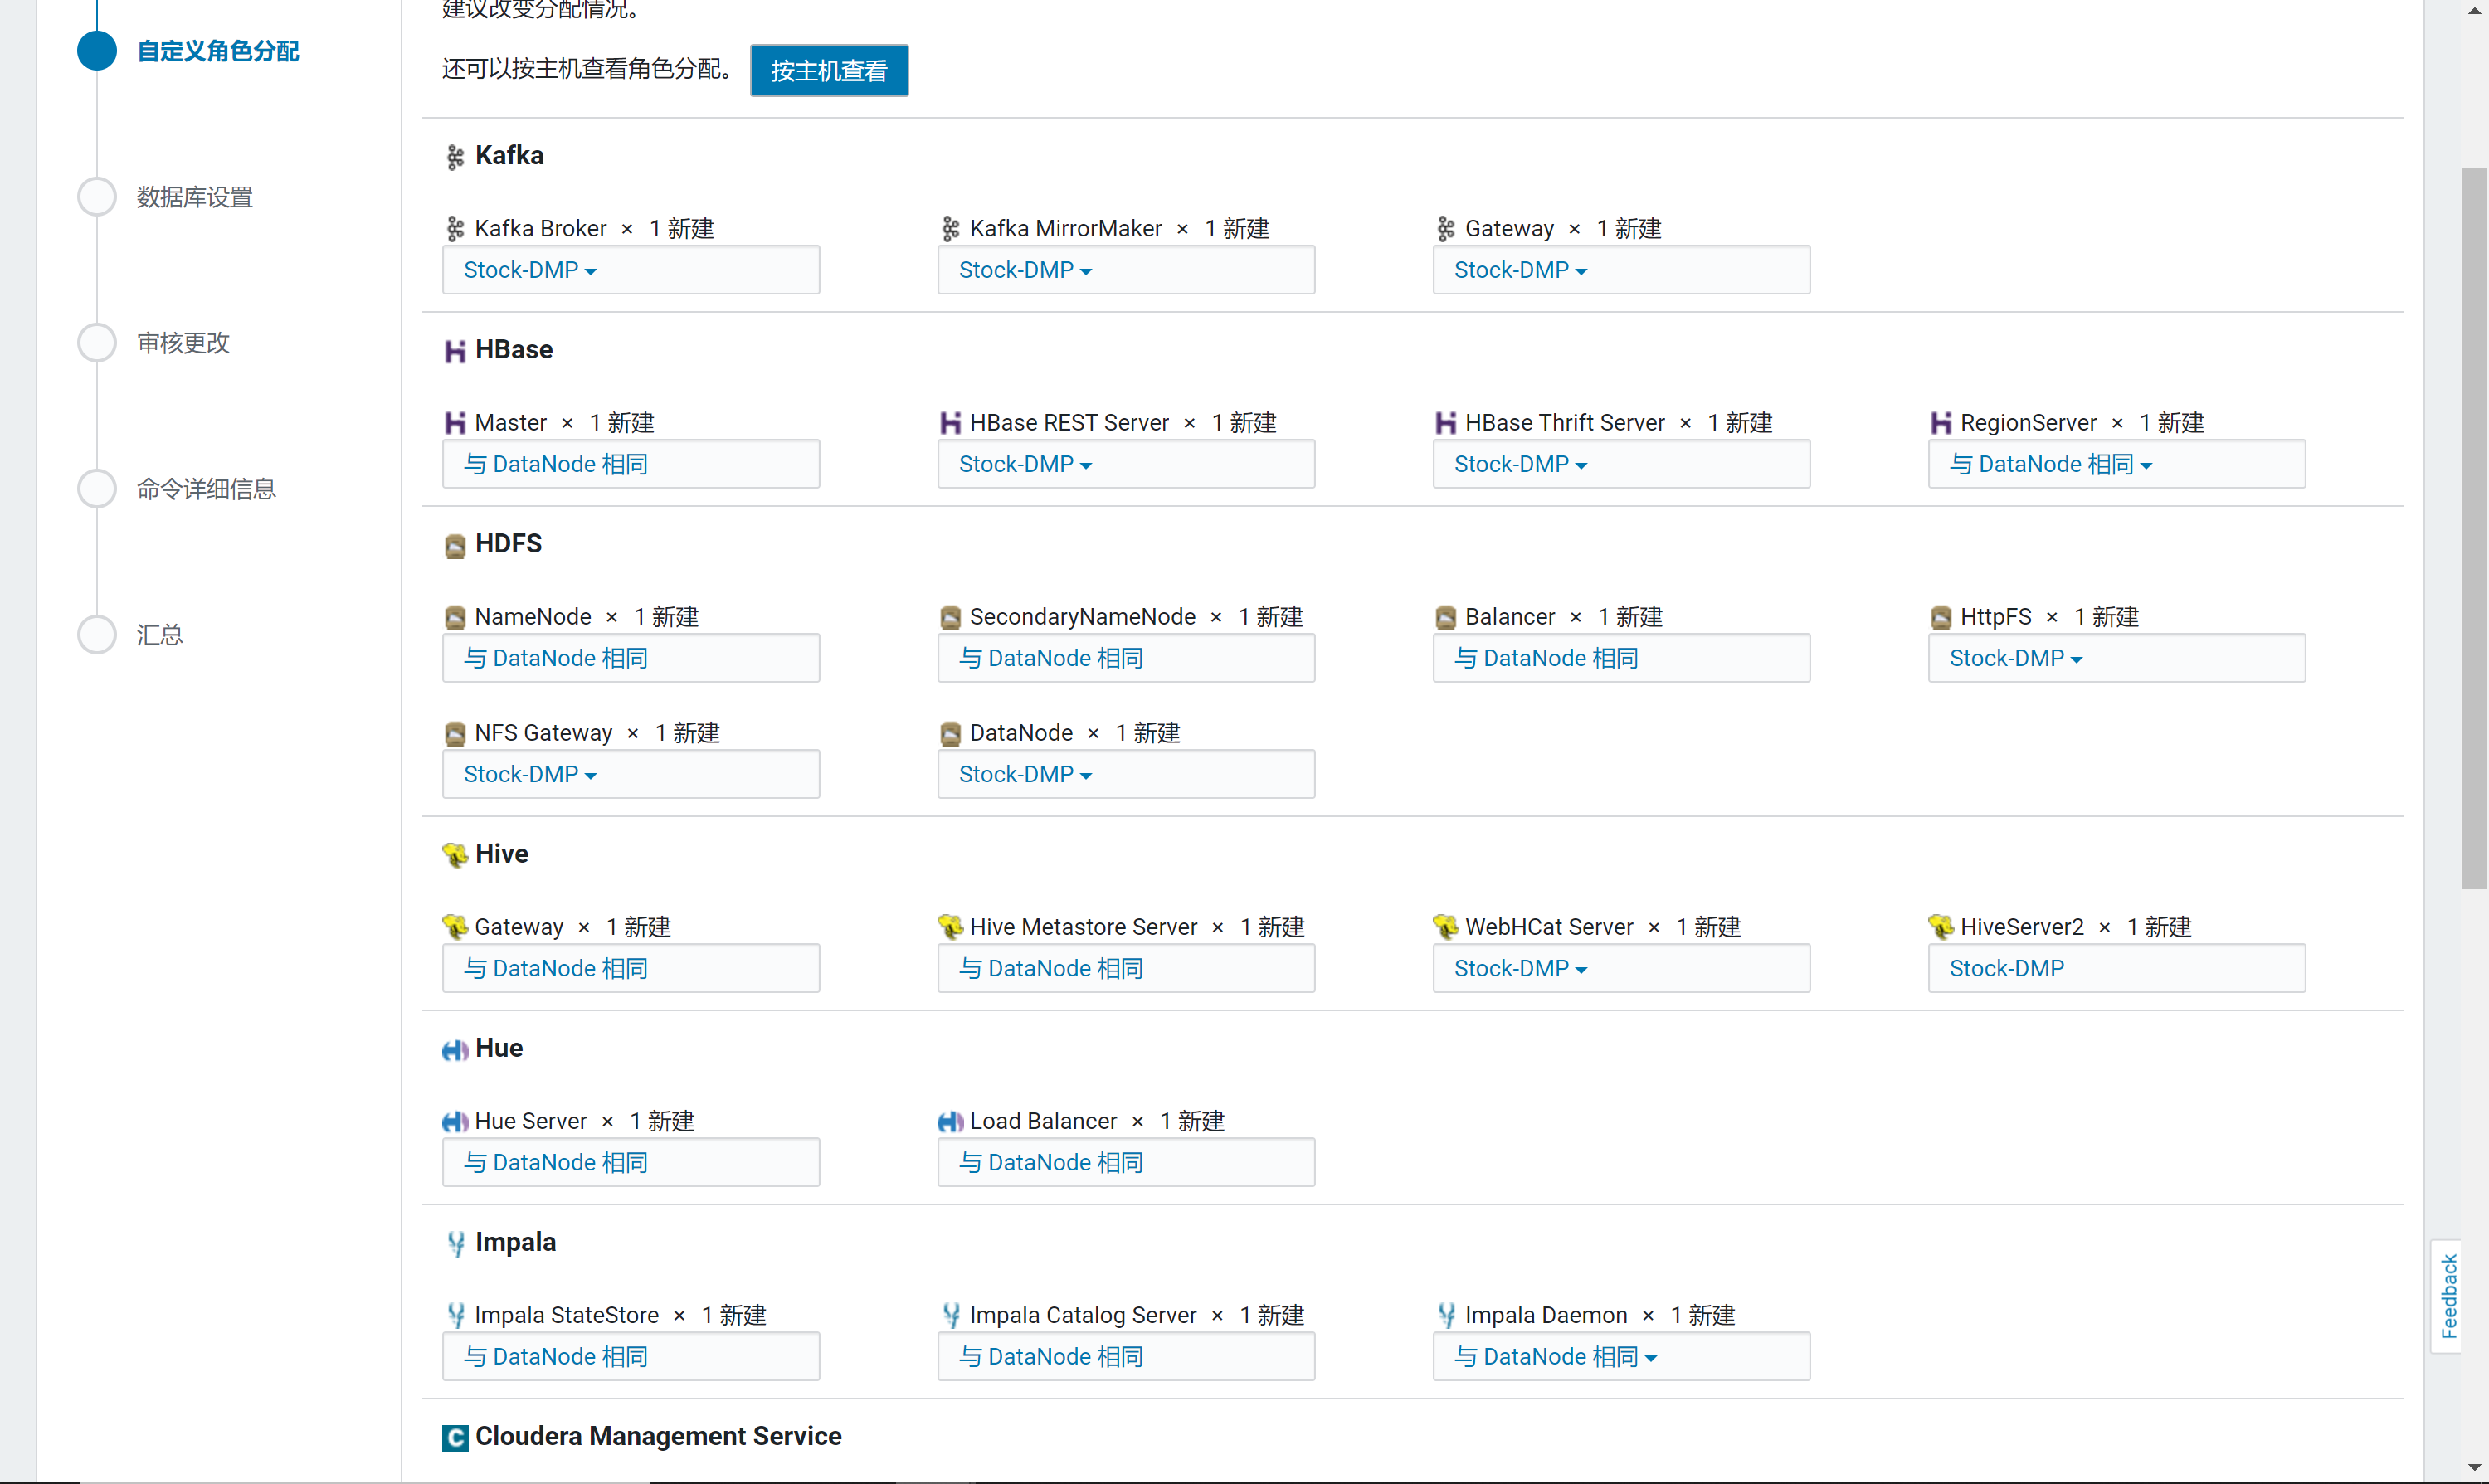Click the Cloudera Management Service icon
The image size is (2489, 1484).
tap(455, 1438)
